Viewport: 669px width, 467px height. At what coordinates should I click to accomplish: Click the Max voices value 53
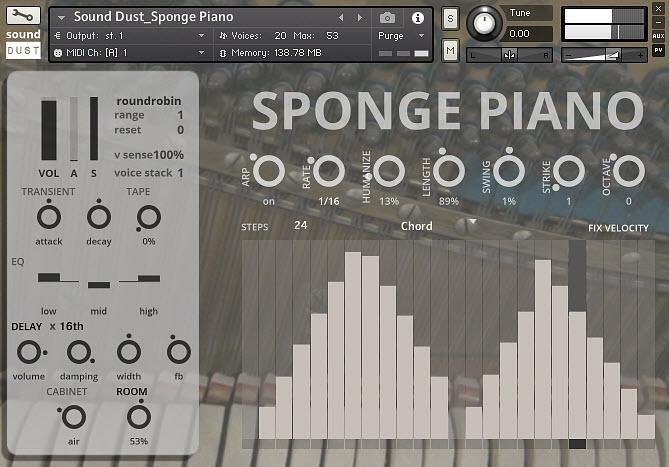coord(332,36)
